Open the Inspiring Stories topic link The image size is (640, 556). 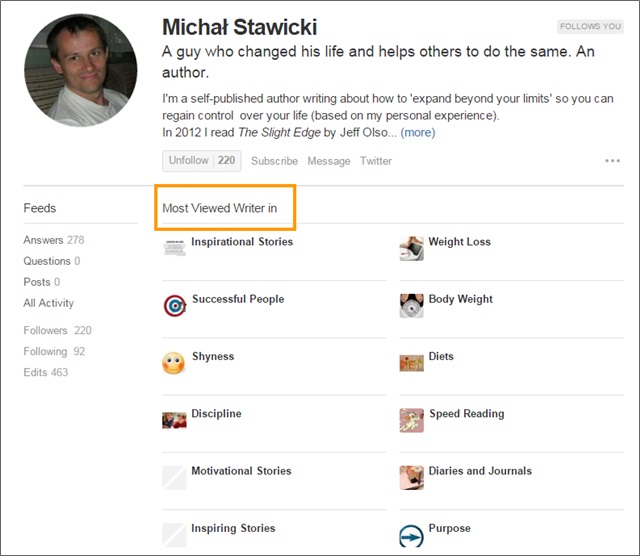(233, 528)
